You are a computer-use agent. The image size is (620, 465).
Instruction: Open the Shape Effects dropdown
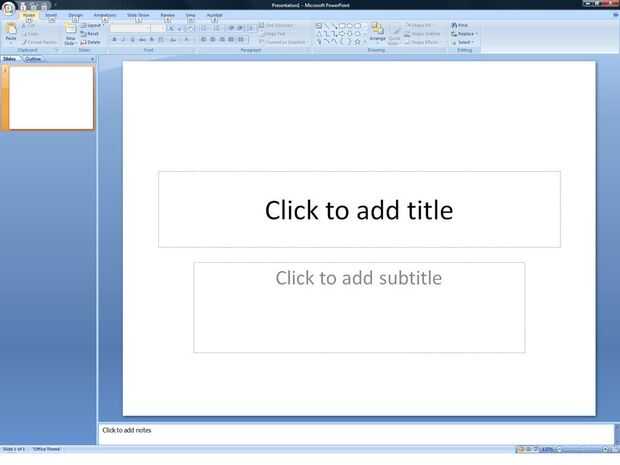coord(422,42)
